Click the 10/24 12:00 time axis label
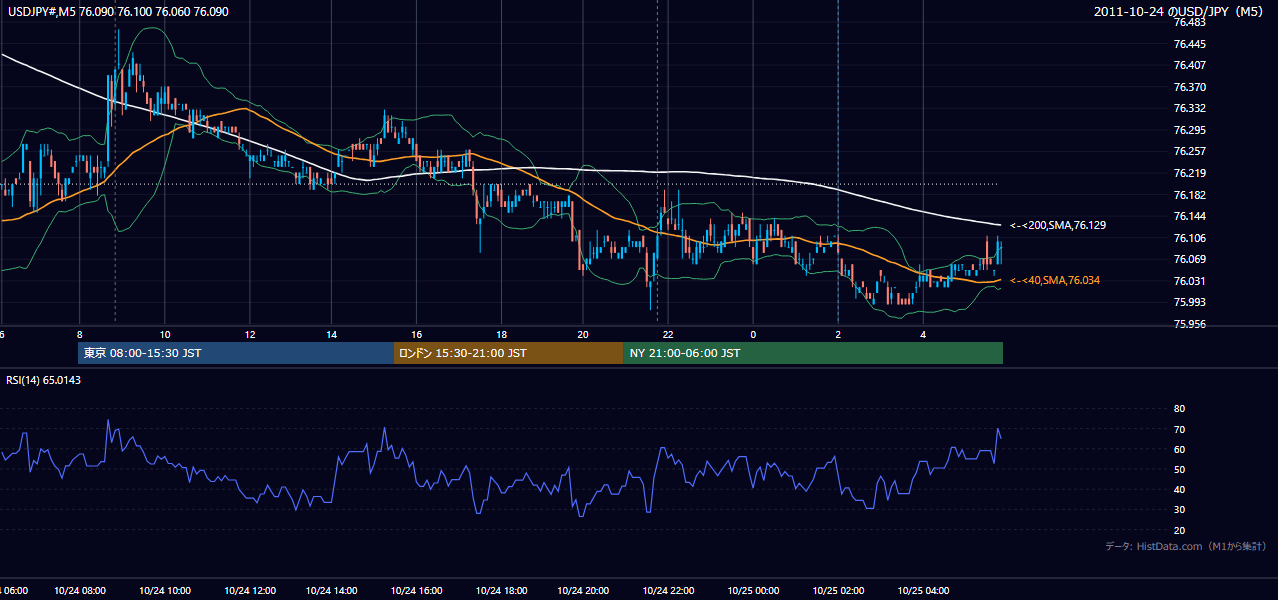The width and height of the screenshot is (1278, 600). (249, 591)
